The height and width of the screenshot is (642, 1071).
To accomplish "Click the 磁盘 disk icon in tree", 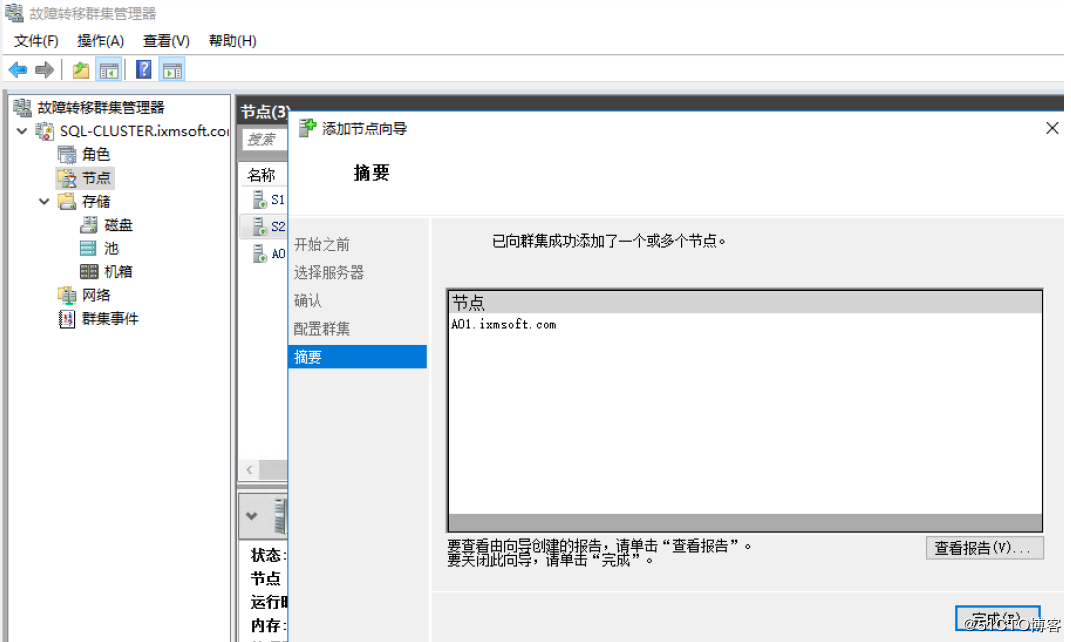I will (x=89, y=225).
